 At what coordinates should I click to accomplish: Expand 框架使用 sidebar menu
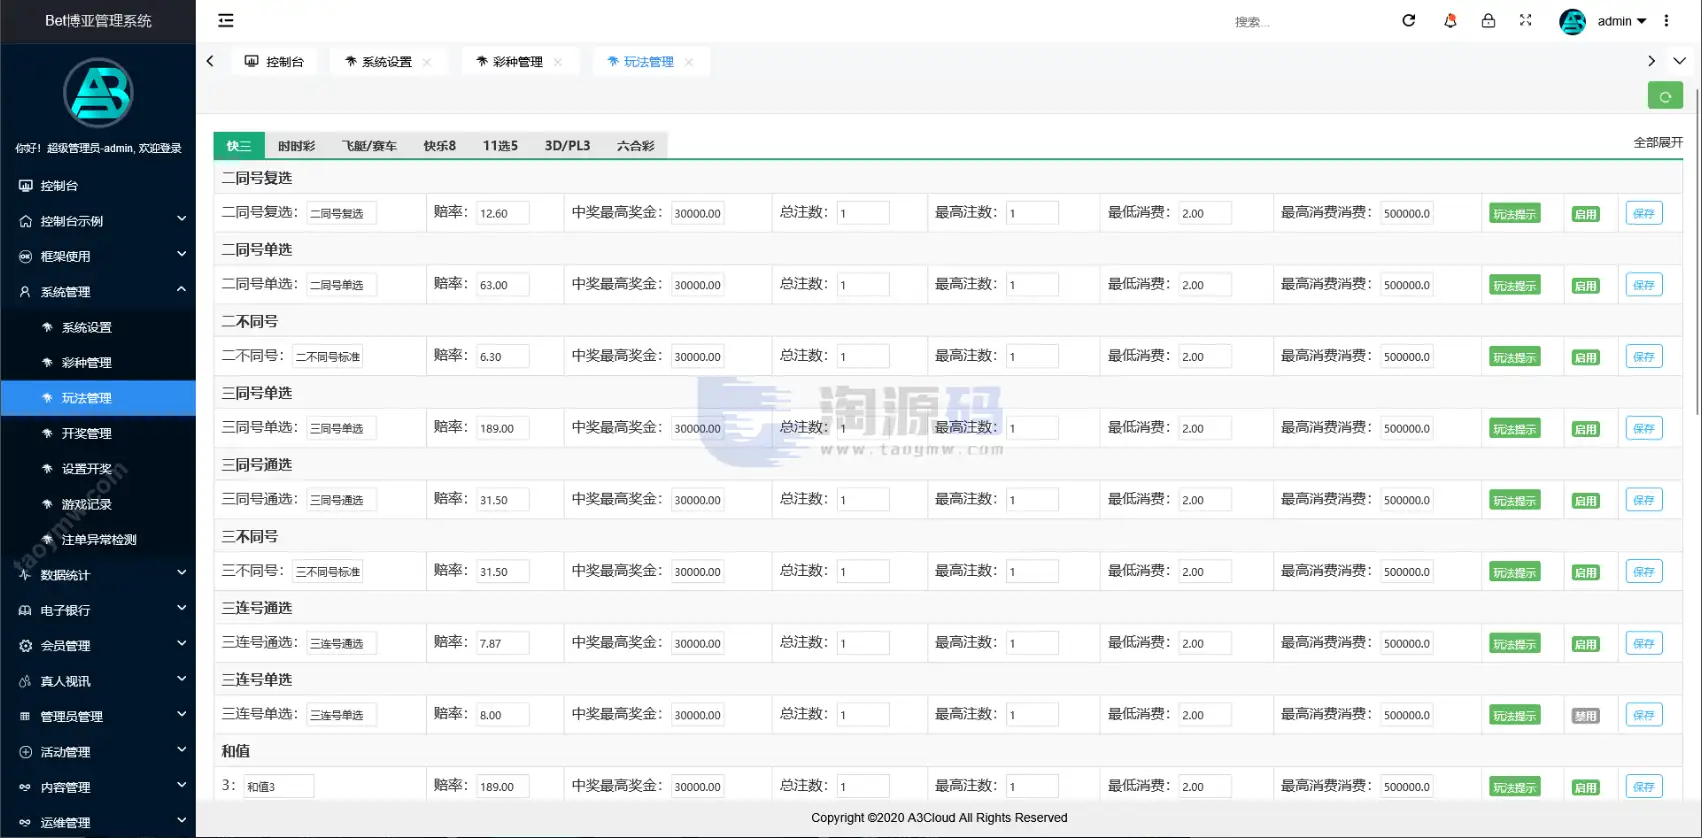[181, 255]
